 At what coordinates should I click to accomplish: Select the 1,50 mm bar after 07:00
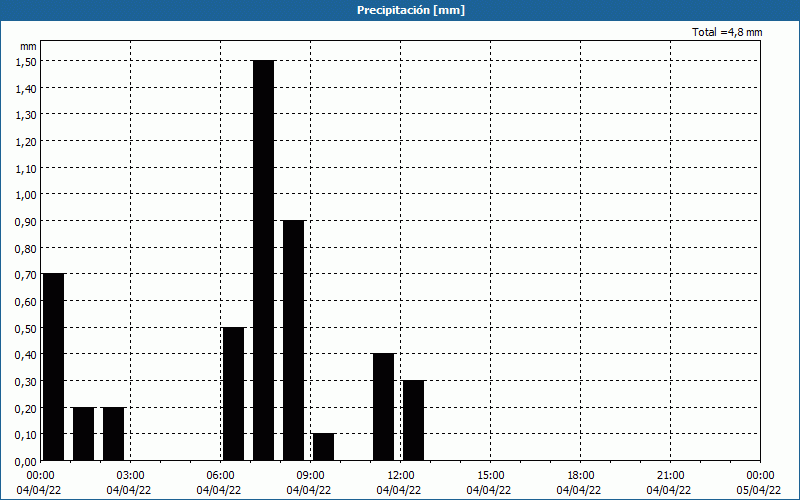[x=264, y=261]
